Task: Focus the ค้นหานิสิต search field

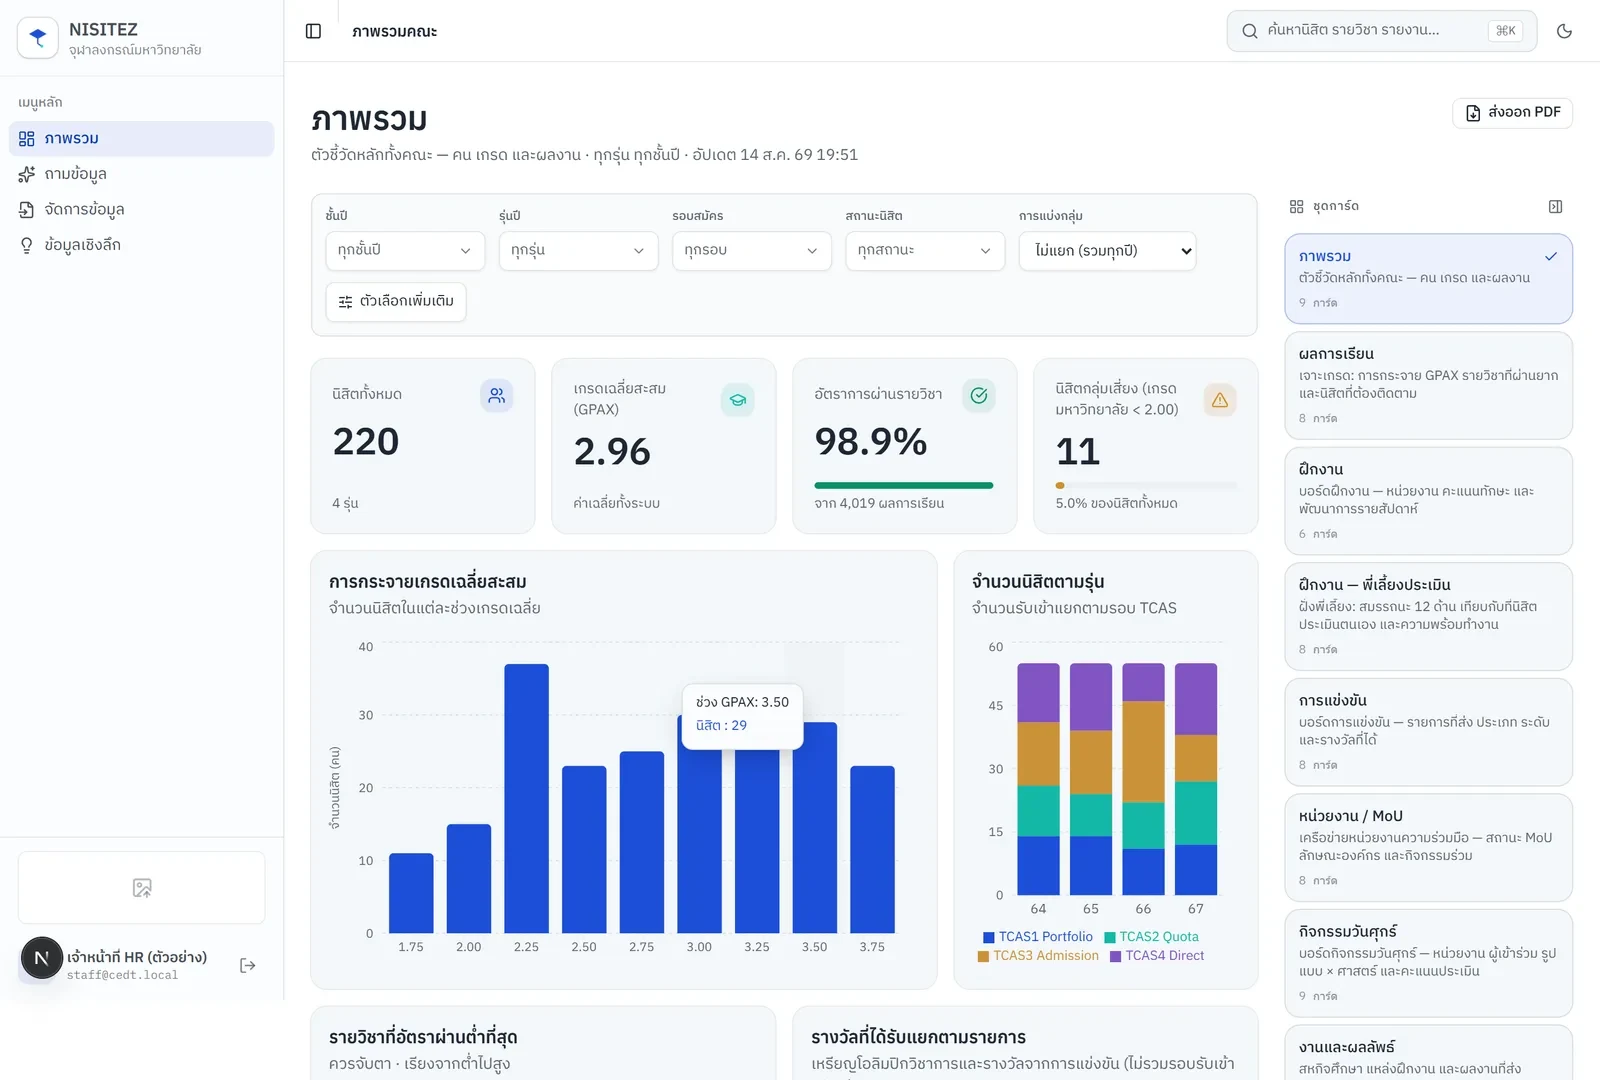Action: click(1382, 31)
